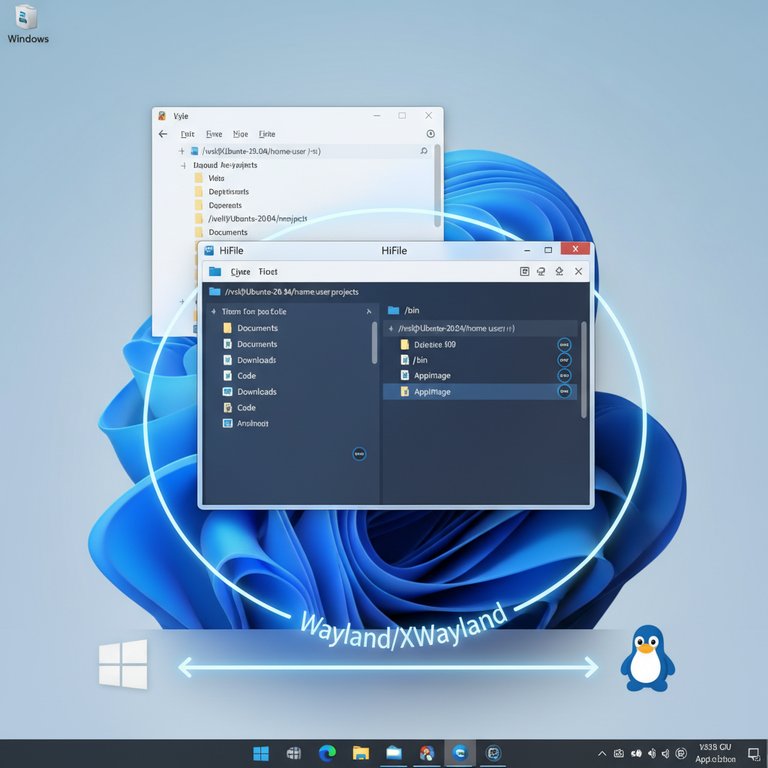Click the circular badge on highlighted AppImage row
Screen dimensions: 768x768
[x=564, y=391]
